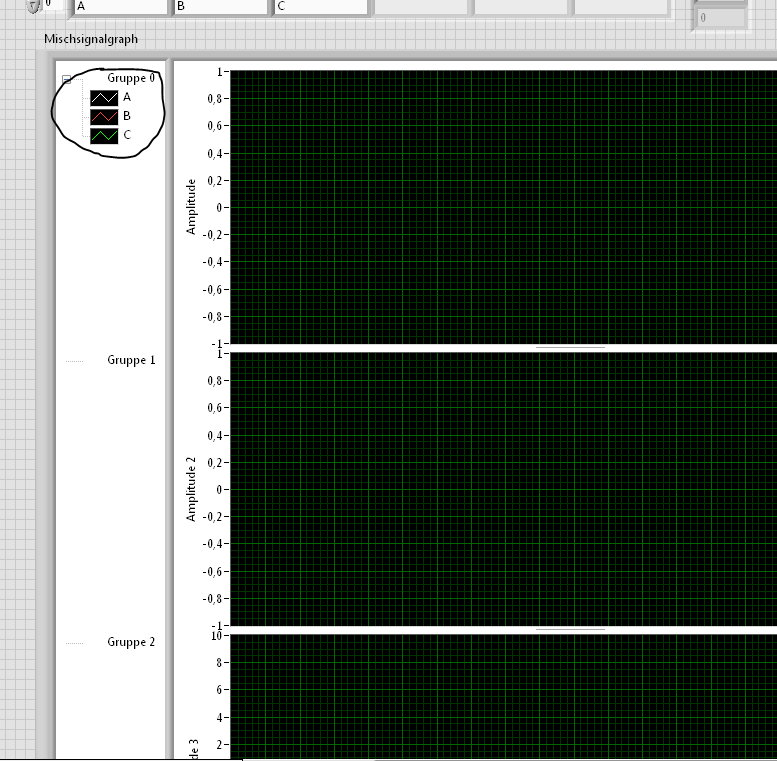777x761 pixels.
Task: Open plot C's green line legend icon
Action: [104, 136]
